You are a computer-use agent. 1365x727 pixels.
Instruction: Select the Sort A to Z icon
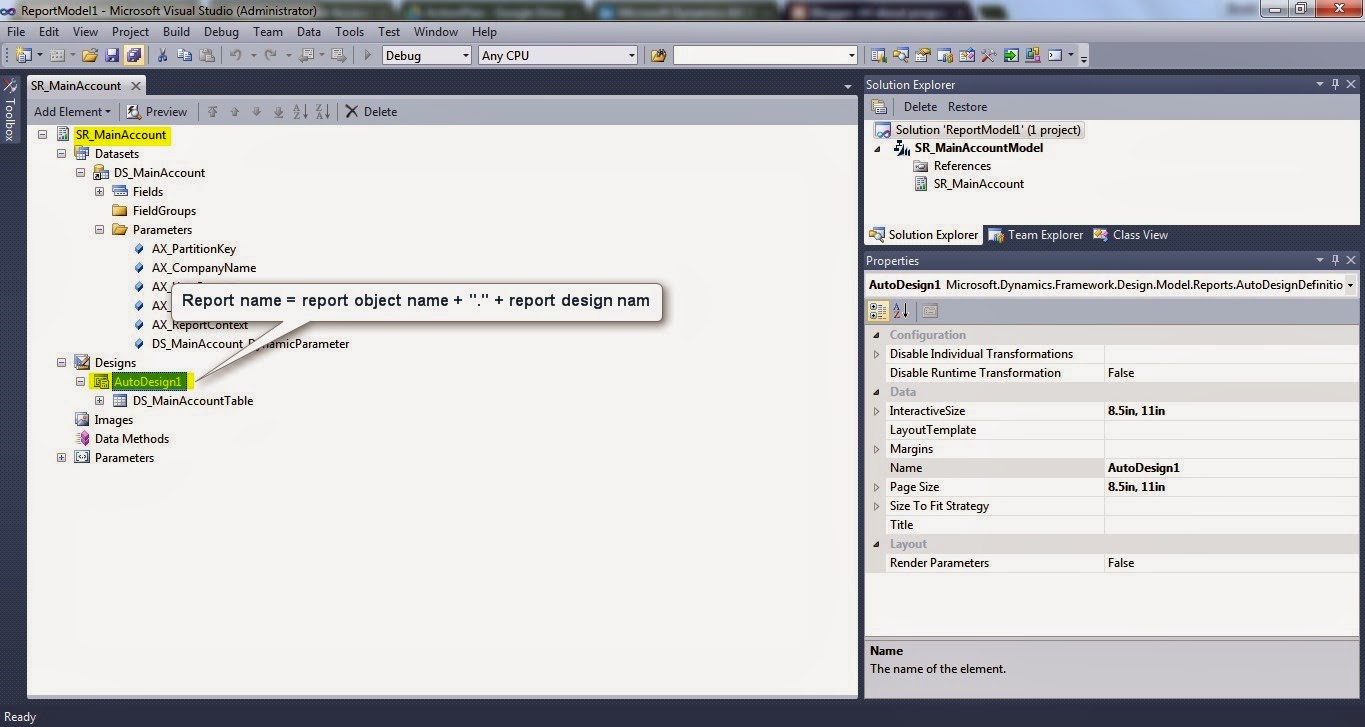(x=300, y=112)
